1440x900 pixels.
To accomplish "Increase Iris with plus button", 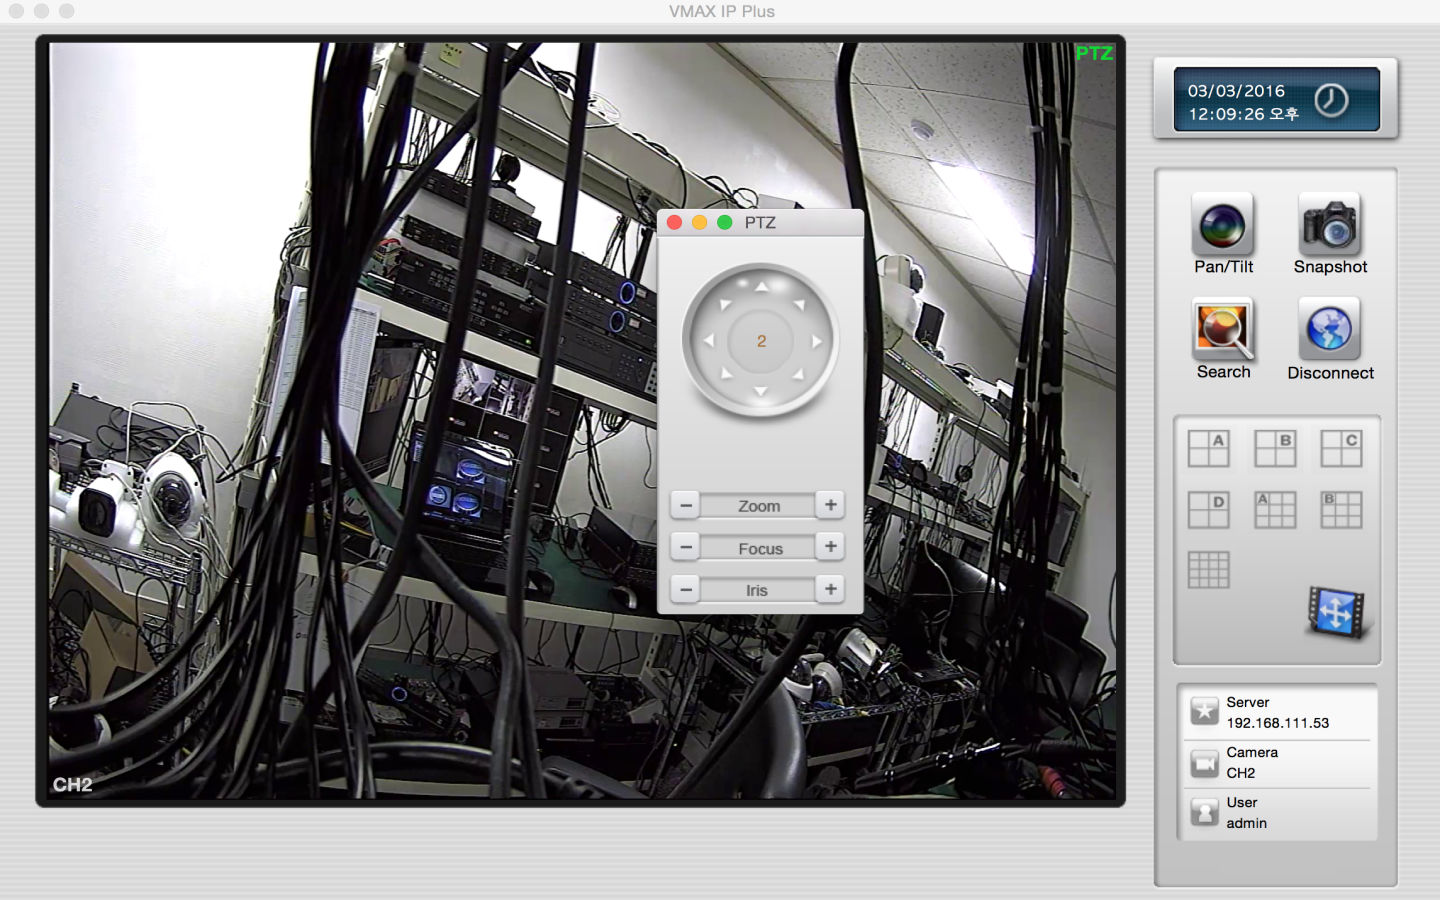I will pyautogui.click(x=830, y=589).
